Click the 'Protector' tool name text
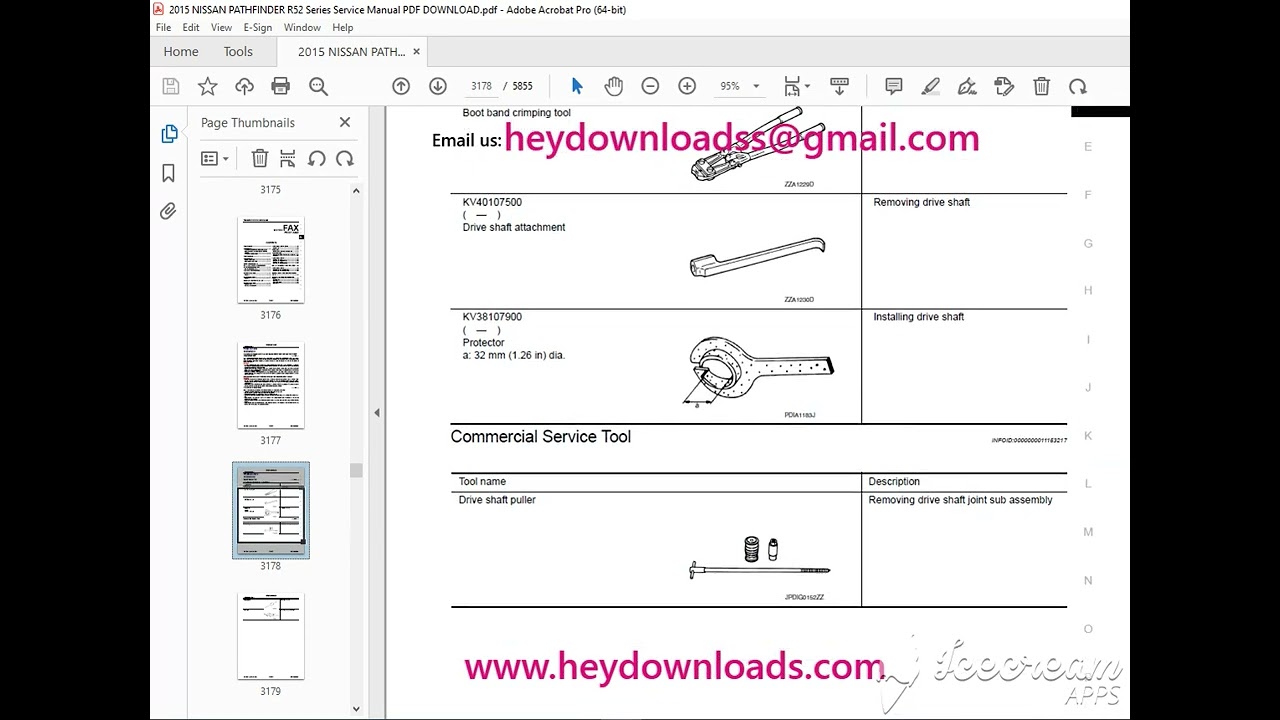This screenshot has width=1280, height=720. (483, 343)
